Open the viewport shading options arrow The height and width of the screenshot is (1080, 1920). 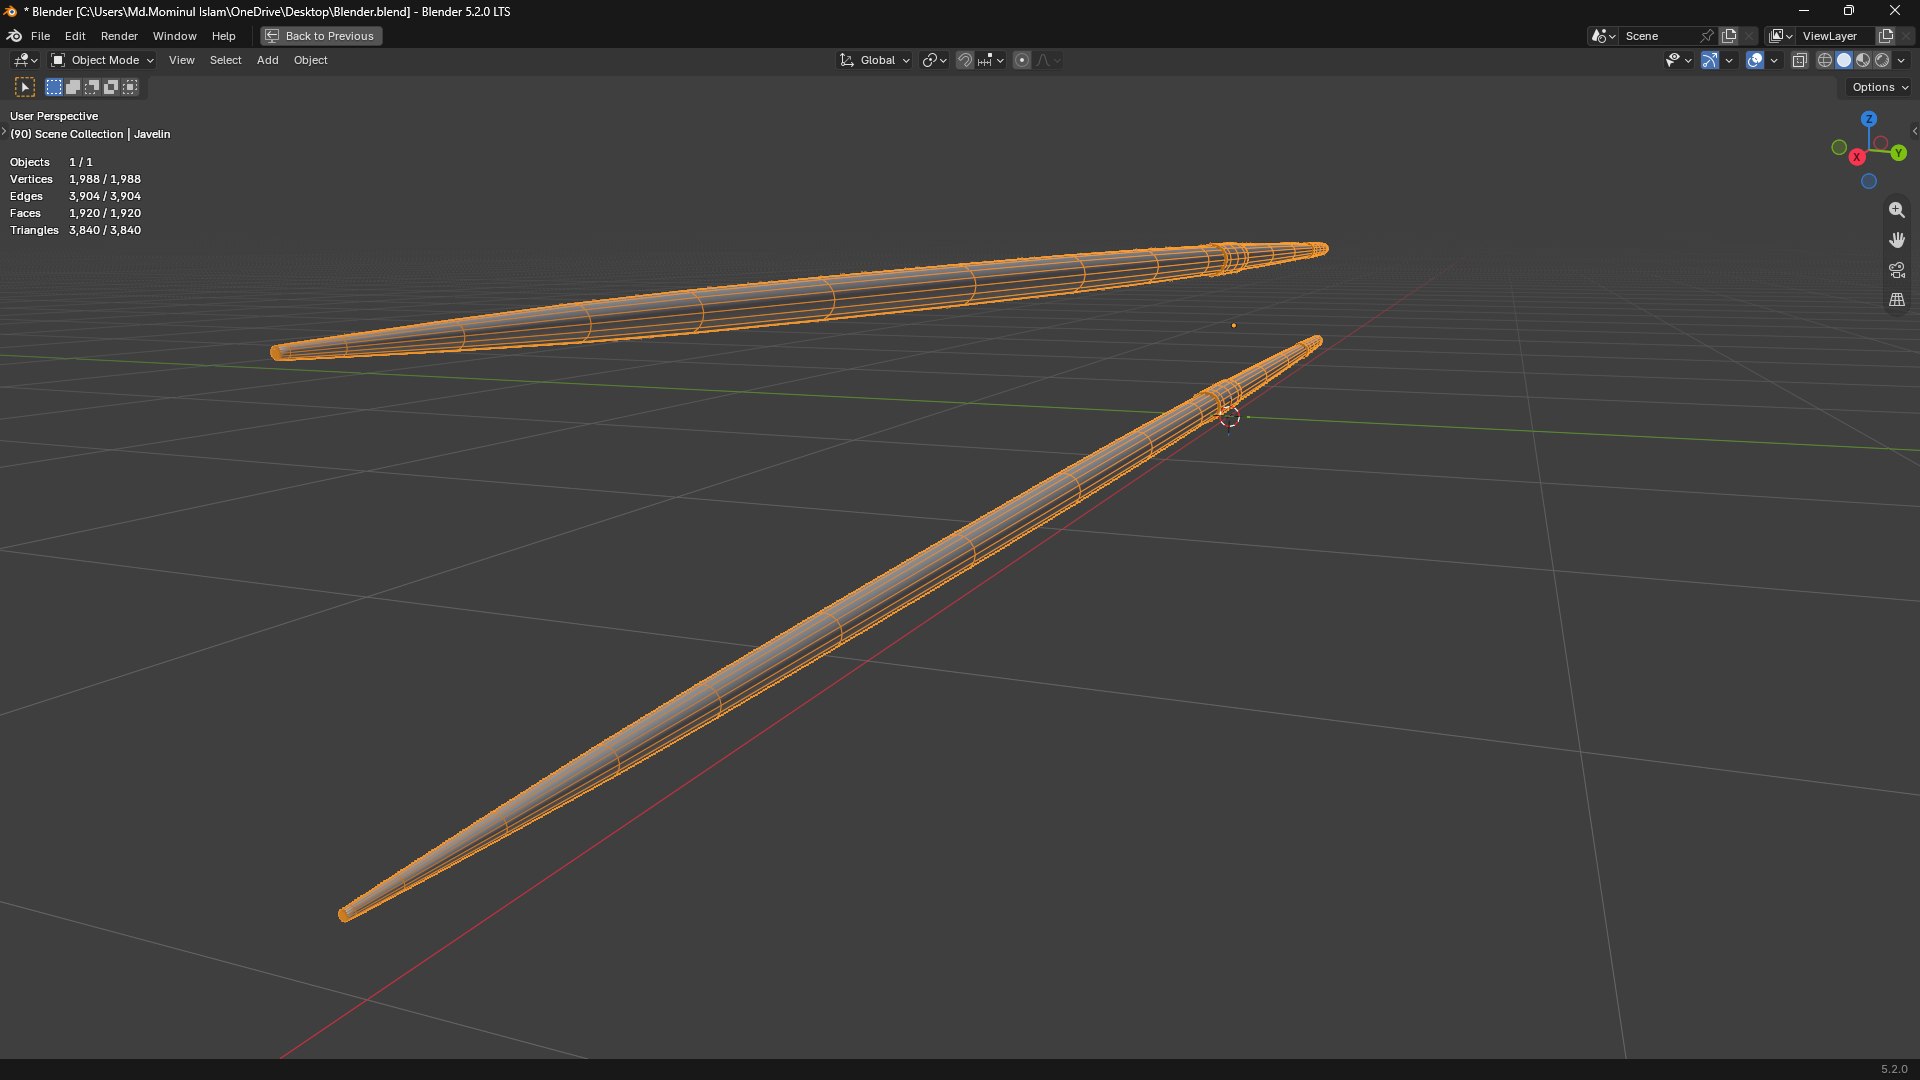1901,60
